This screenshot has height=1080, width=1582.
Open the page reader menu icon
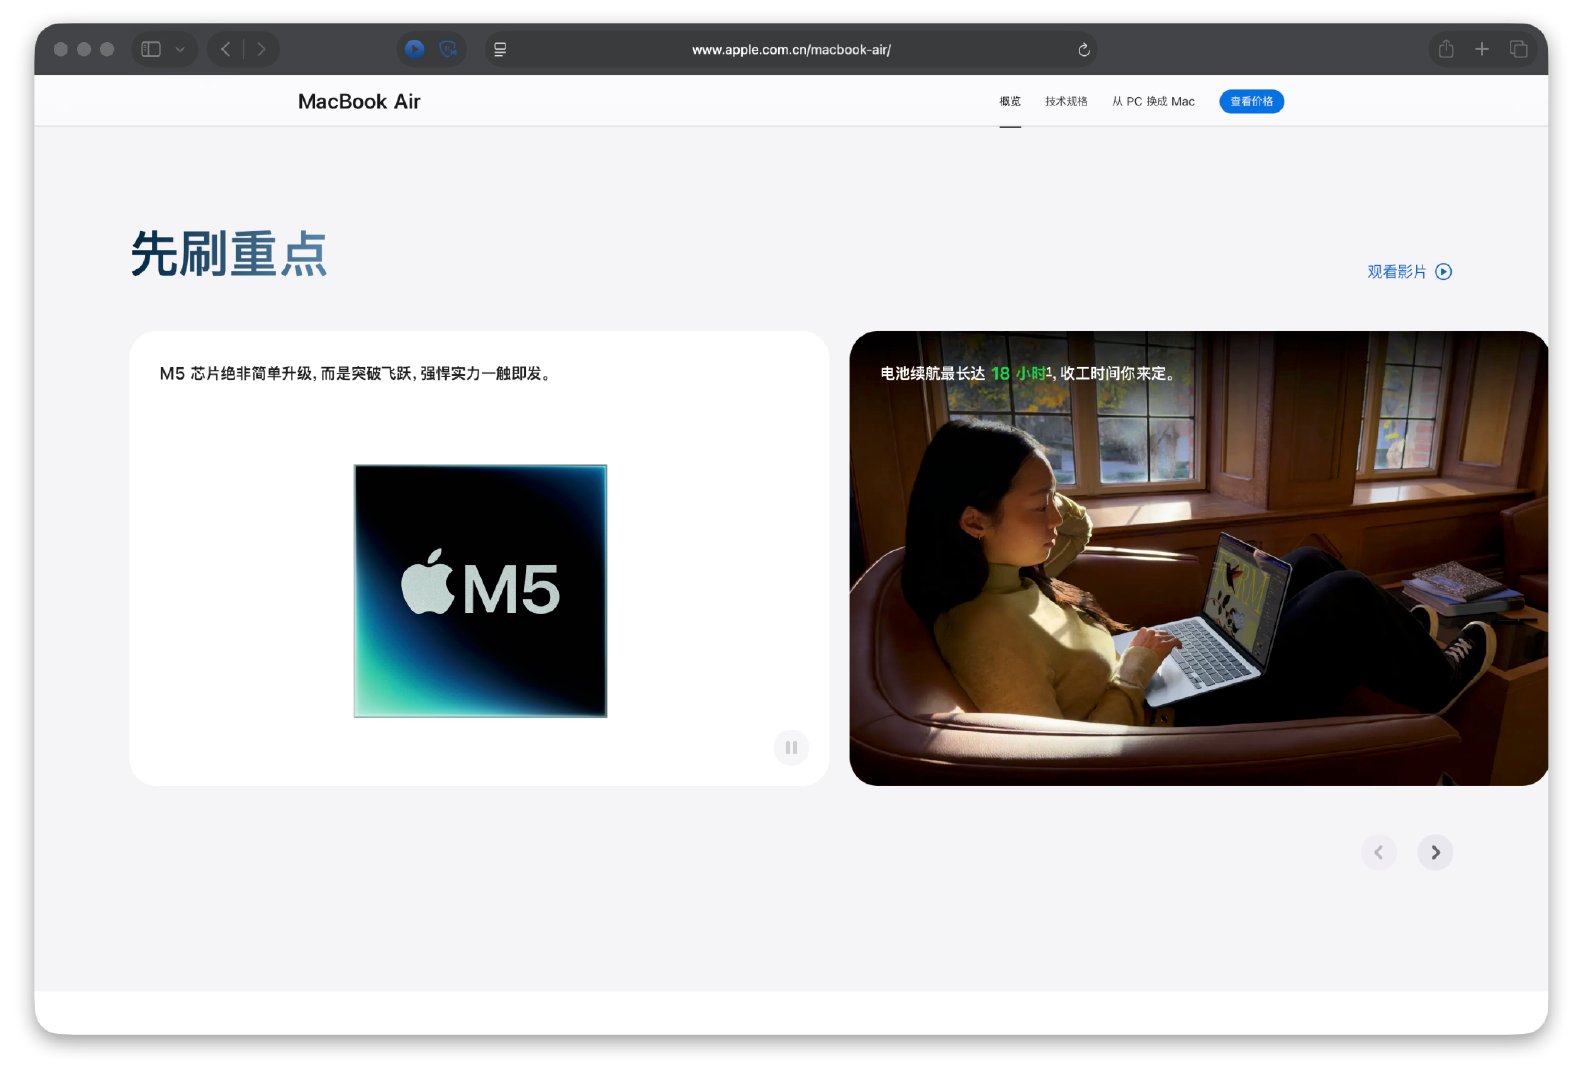(500, 49)
